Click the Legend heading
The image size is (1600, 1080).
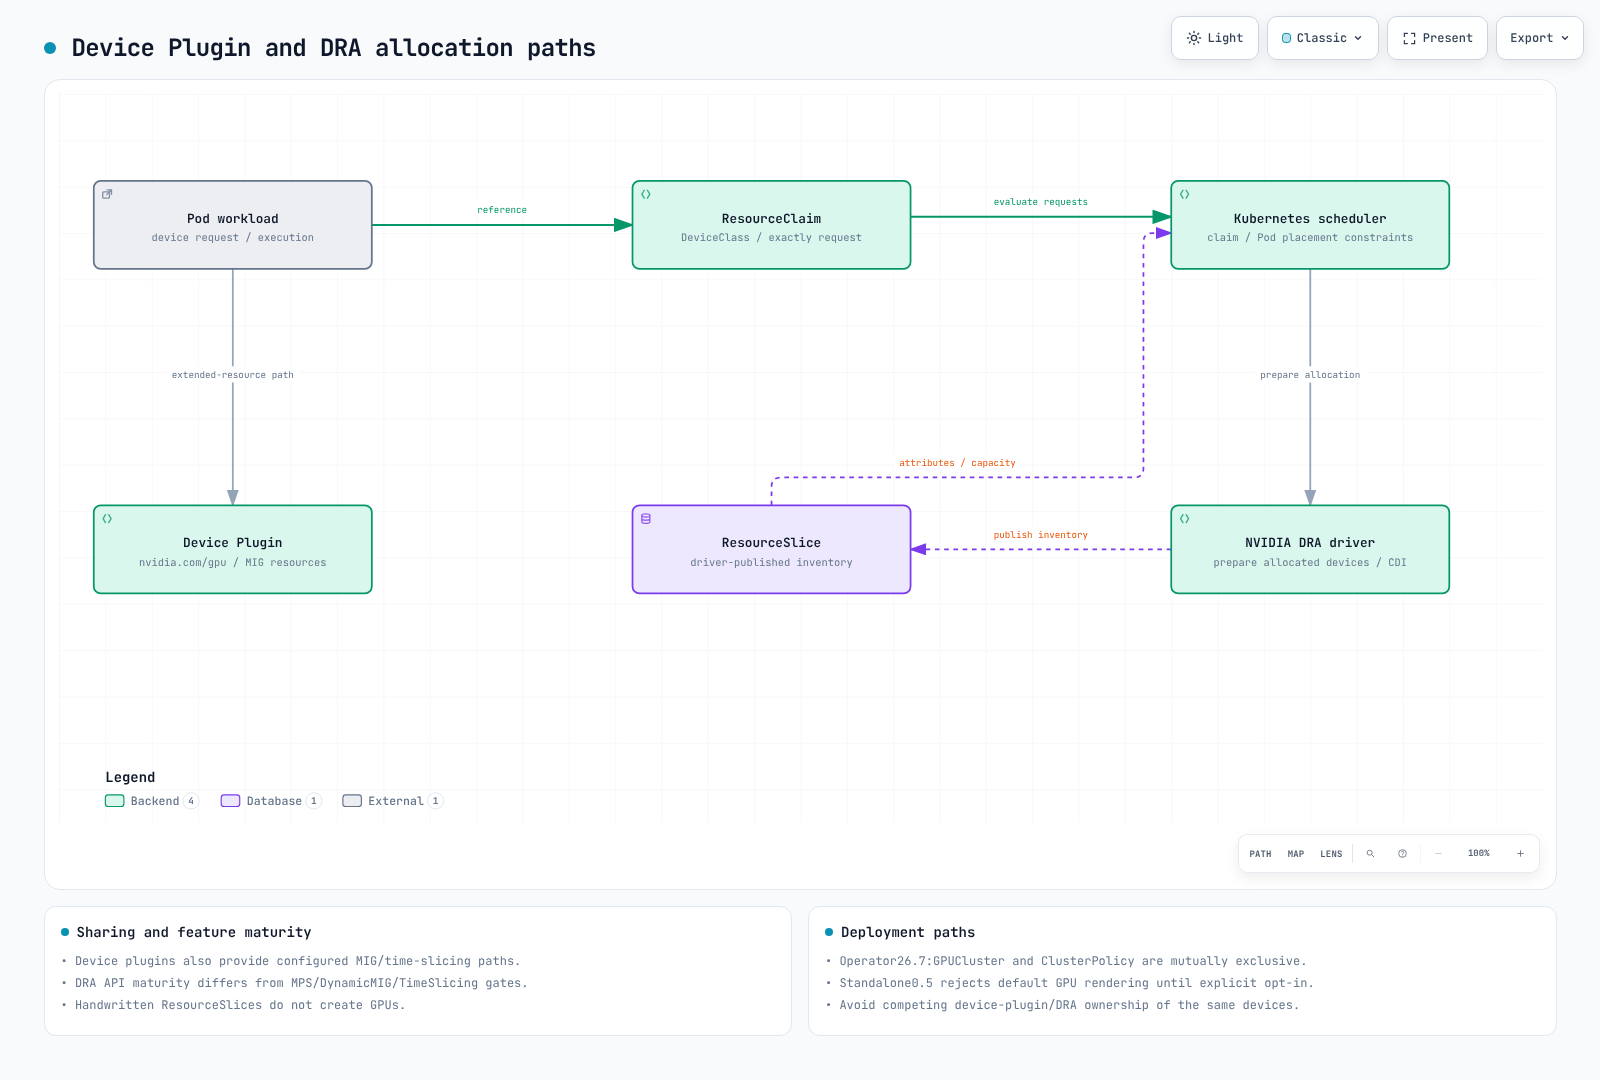tap(130, 777)
